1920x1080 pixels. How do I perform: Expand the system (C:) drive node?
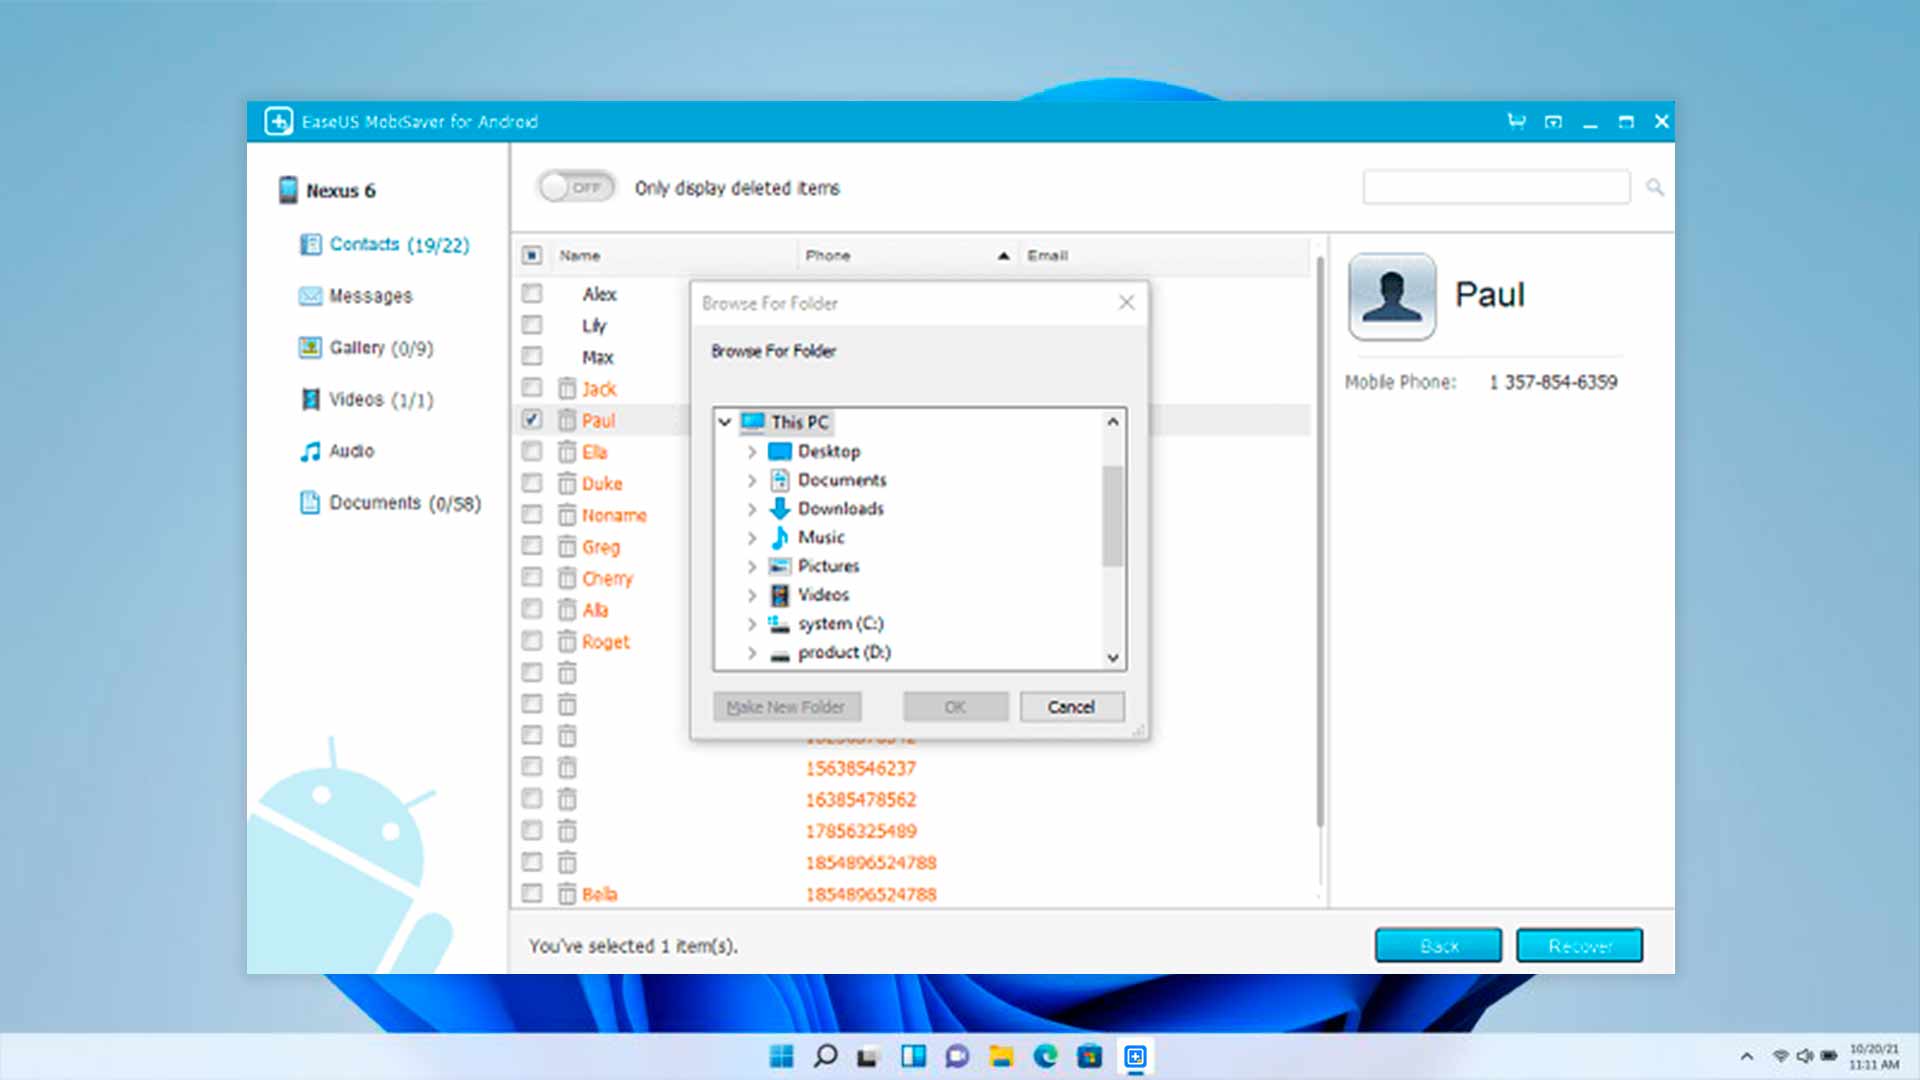click(752, 624)
